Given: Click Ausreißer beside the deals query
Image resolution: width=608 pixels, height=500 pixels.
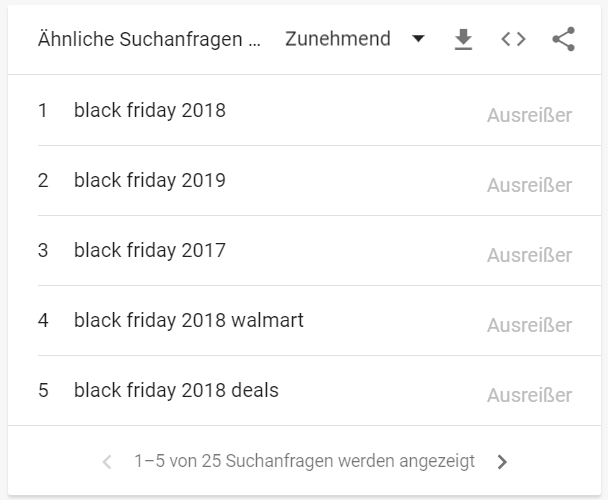Looking at the screenshot, I should 529,395.
